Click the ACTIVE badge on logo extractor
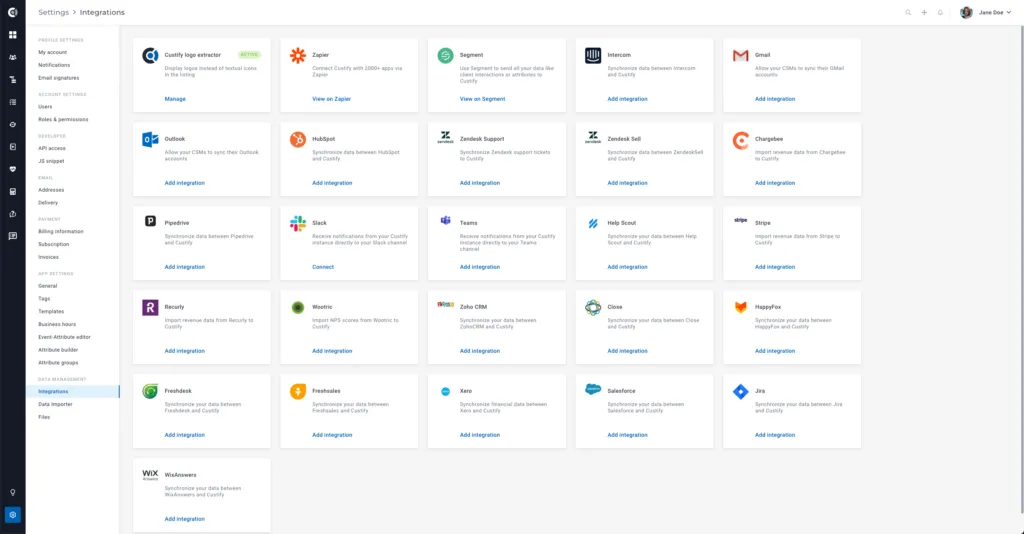 [249, 55]
